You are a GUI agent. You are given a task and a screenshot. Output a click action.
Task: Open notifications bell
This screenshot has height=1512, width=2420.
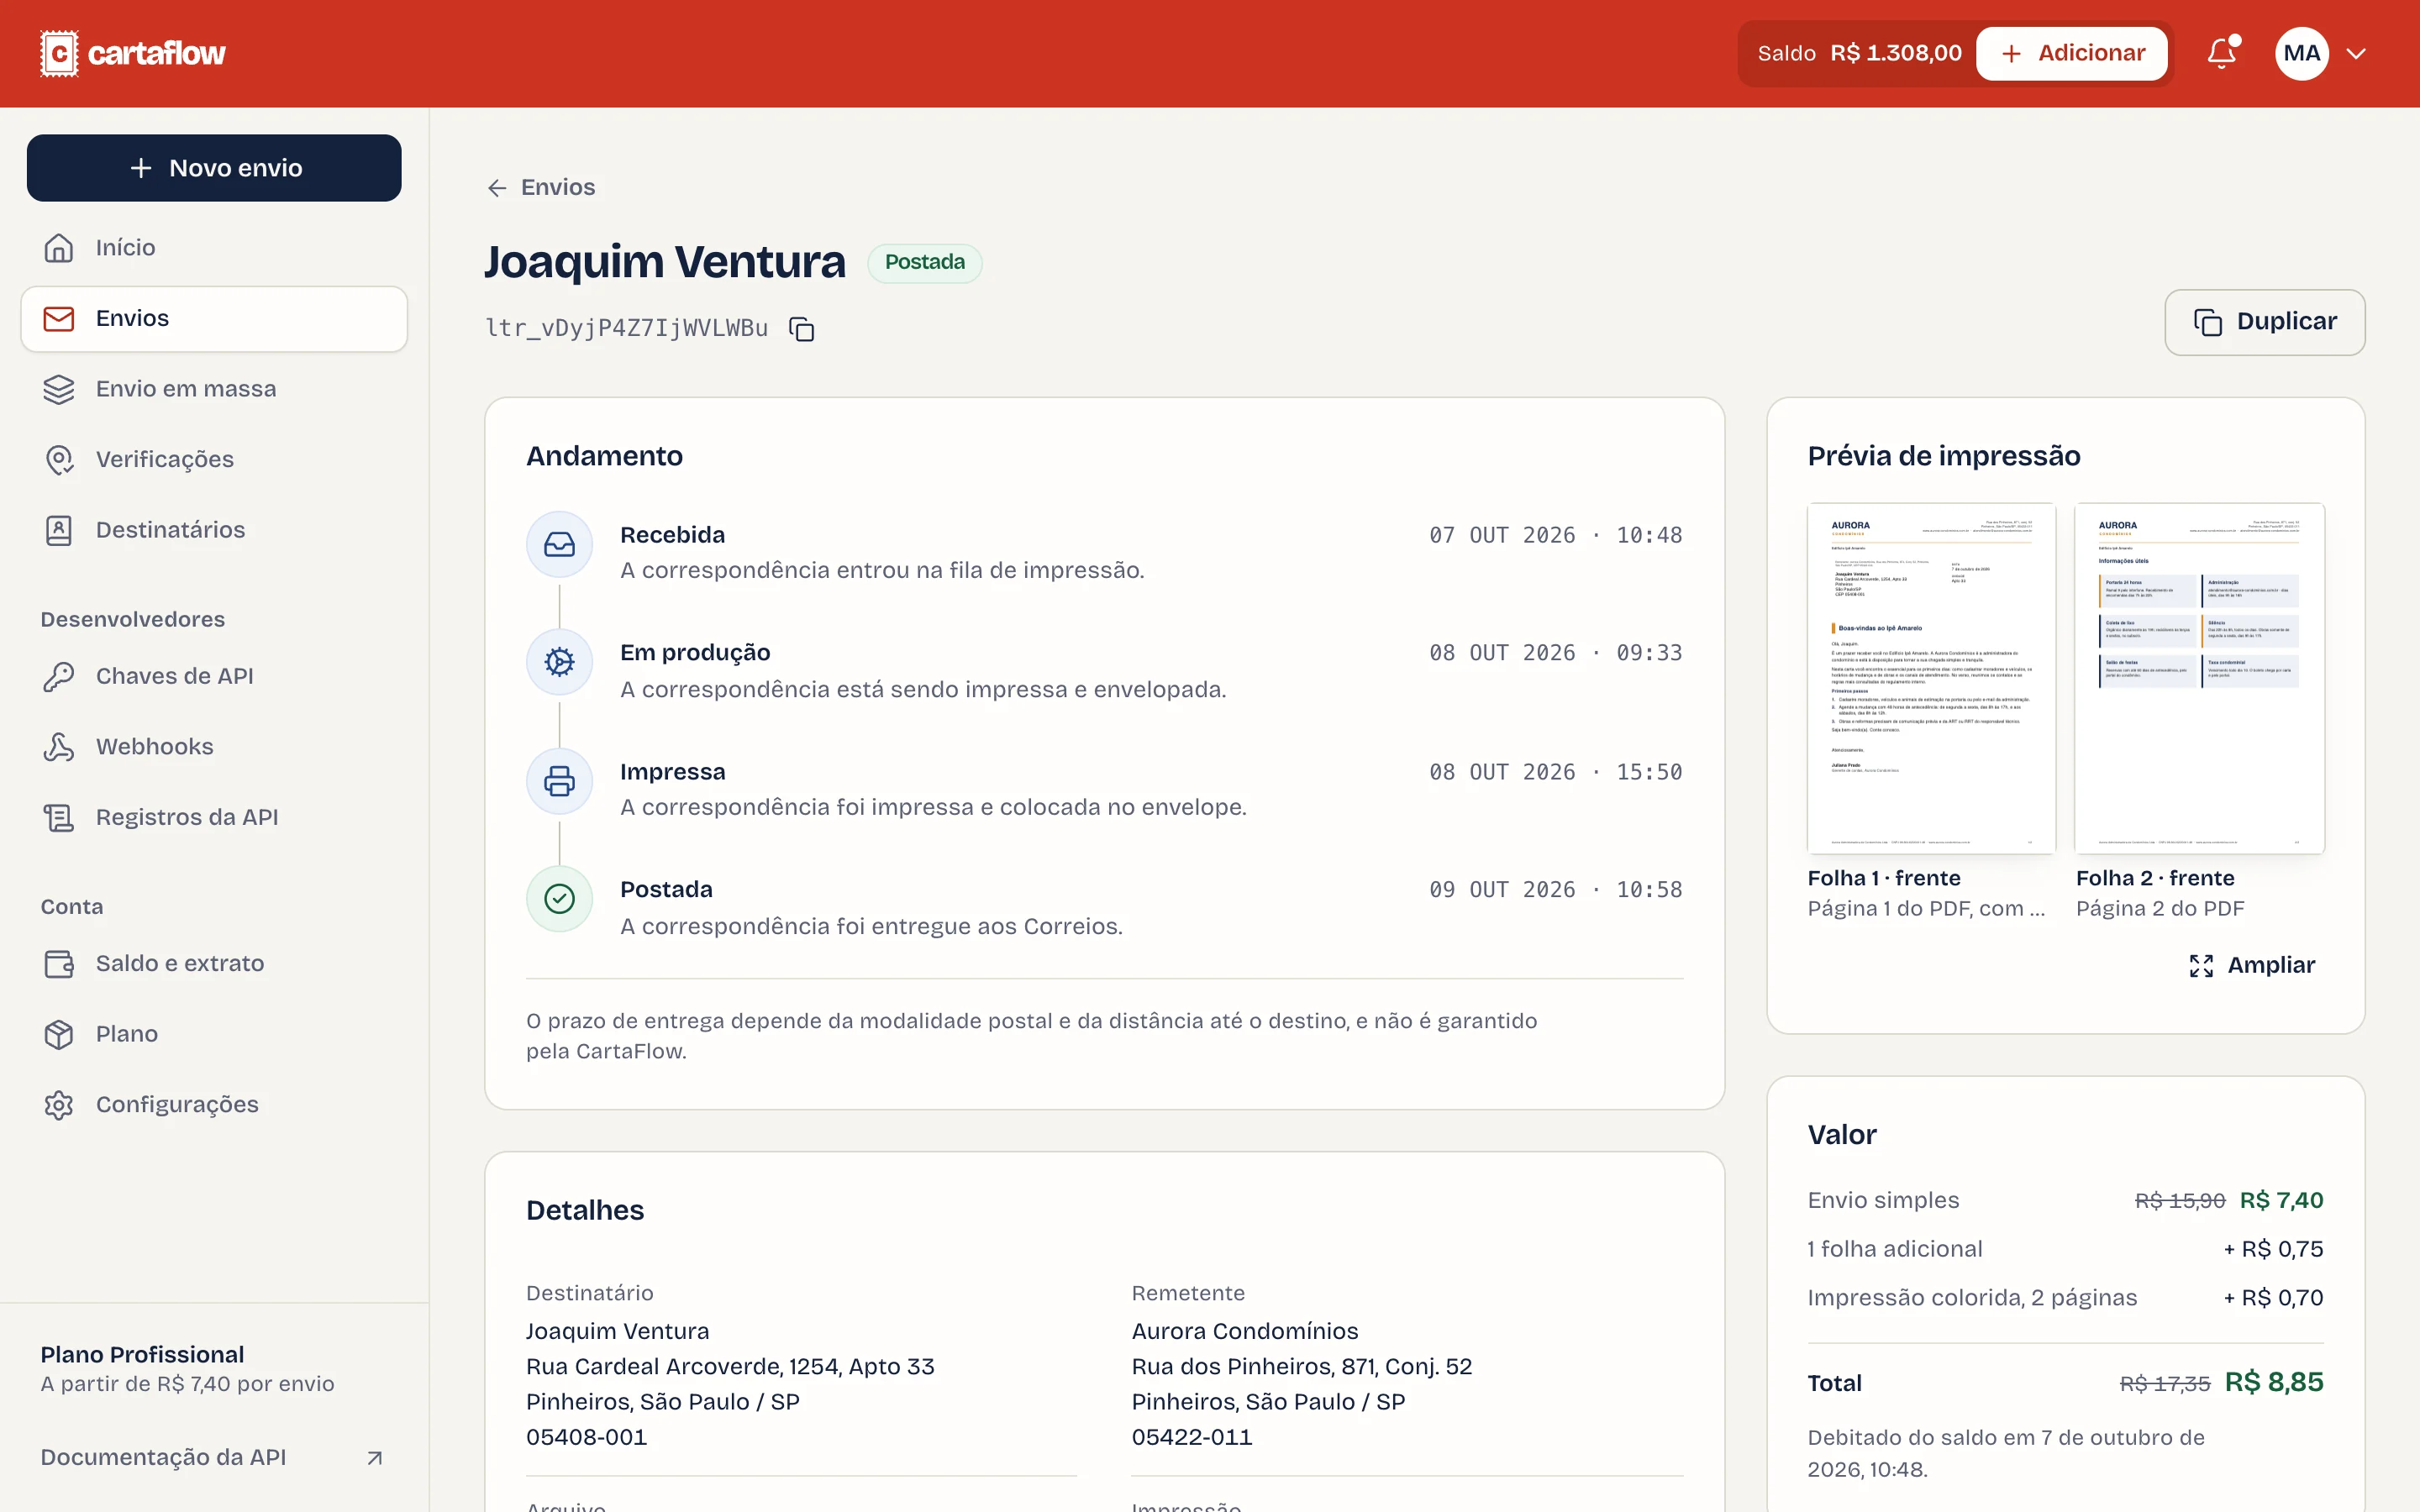tap(2222, 53)
